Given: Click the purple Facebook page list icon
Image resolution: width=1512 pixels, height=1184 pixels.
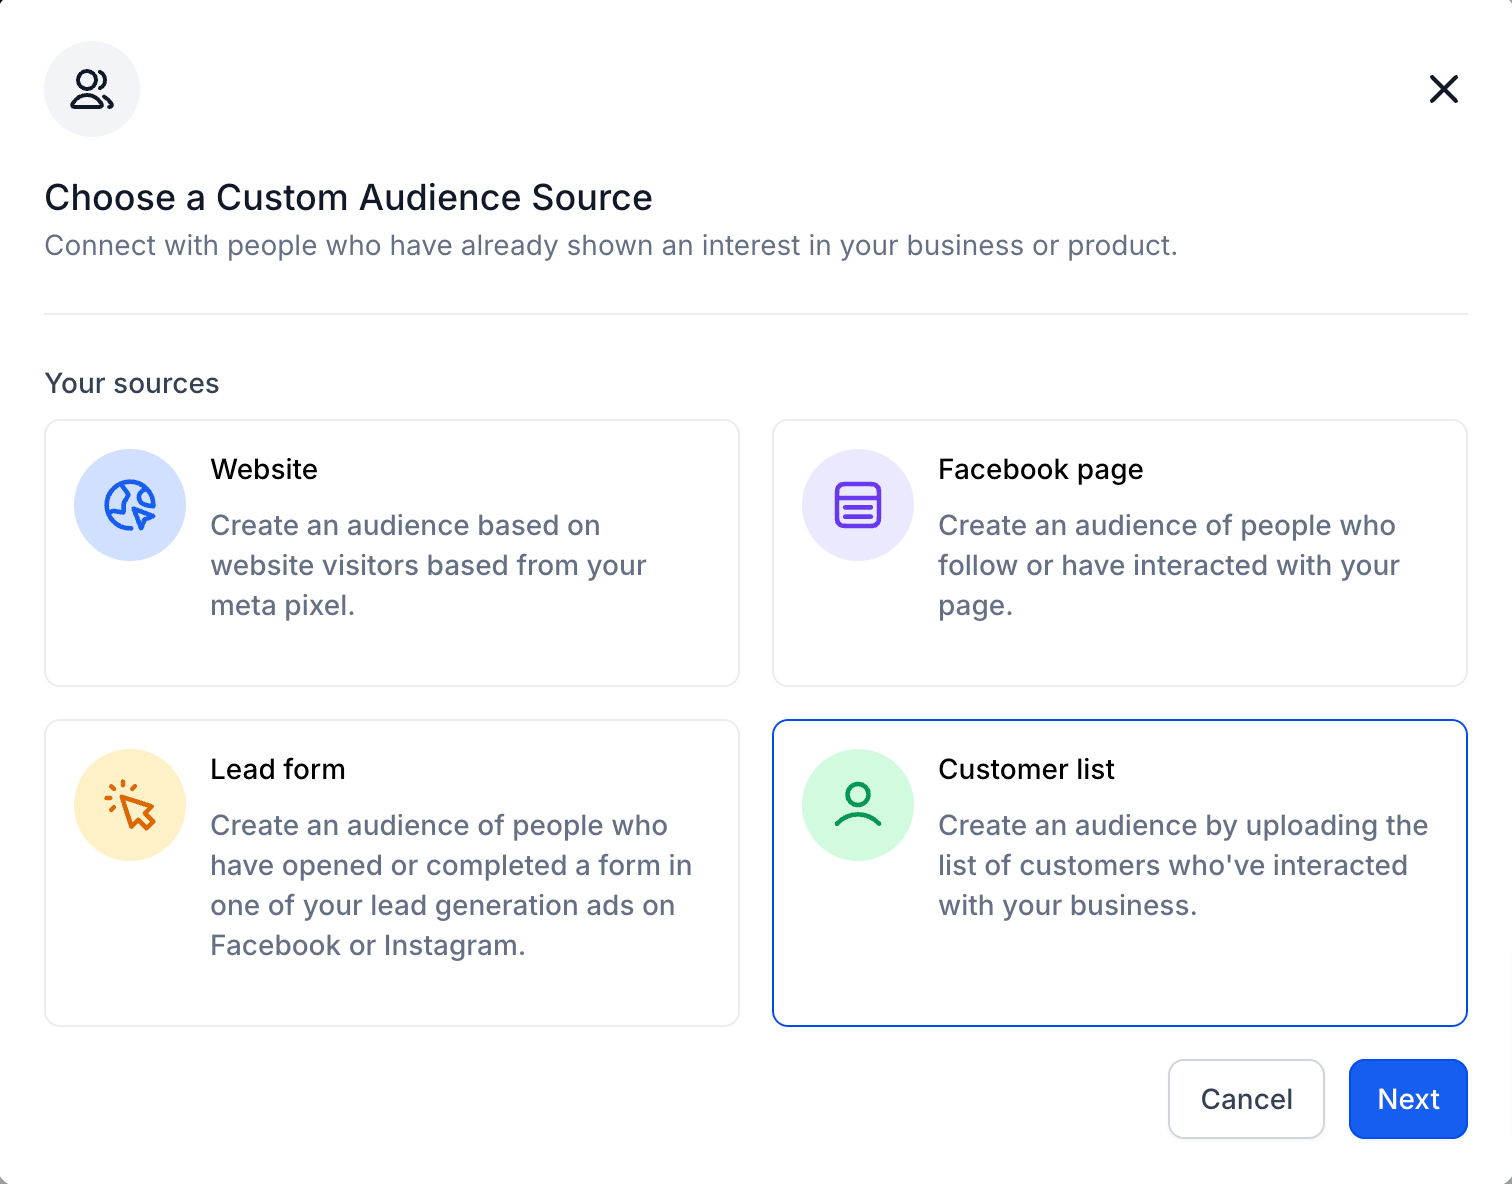Looking at the screenshot, I should (x=858, y=505).
